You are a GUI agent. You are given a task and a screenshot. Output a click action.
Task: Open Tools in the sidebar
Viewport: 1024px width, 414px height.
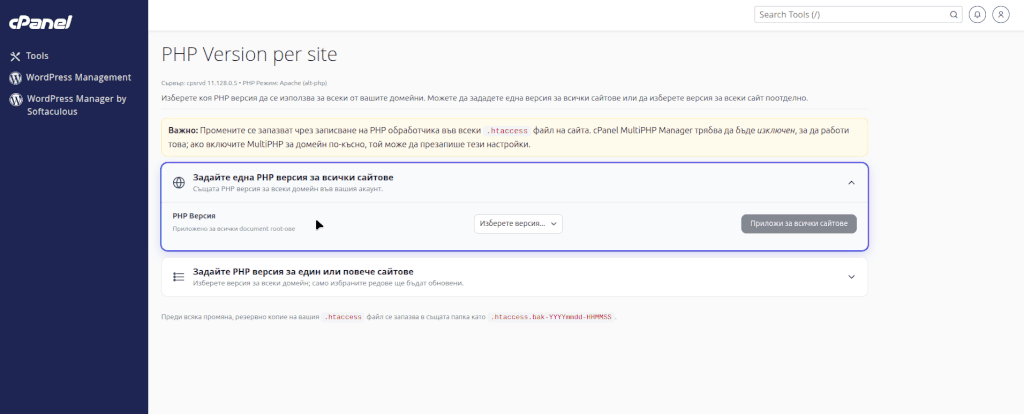(x=37, y=56)
